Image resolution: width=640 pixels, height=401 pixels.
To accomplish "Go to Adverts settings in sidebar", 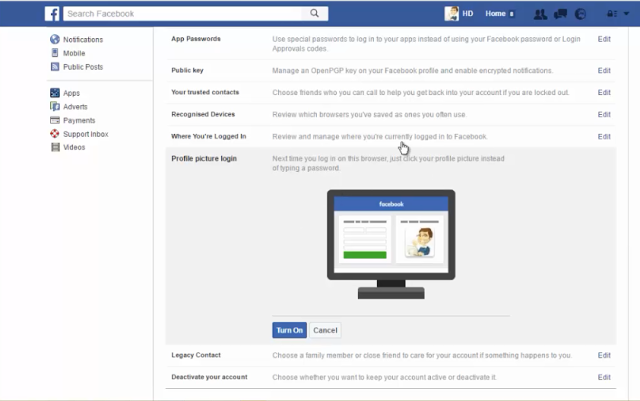I will [75, 107].
